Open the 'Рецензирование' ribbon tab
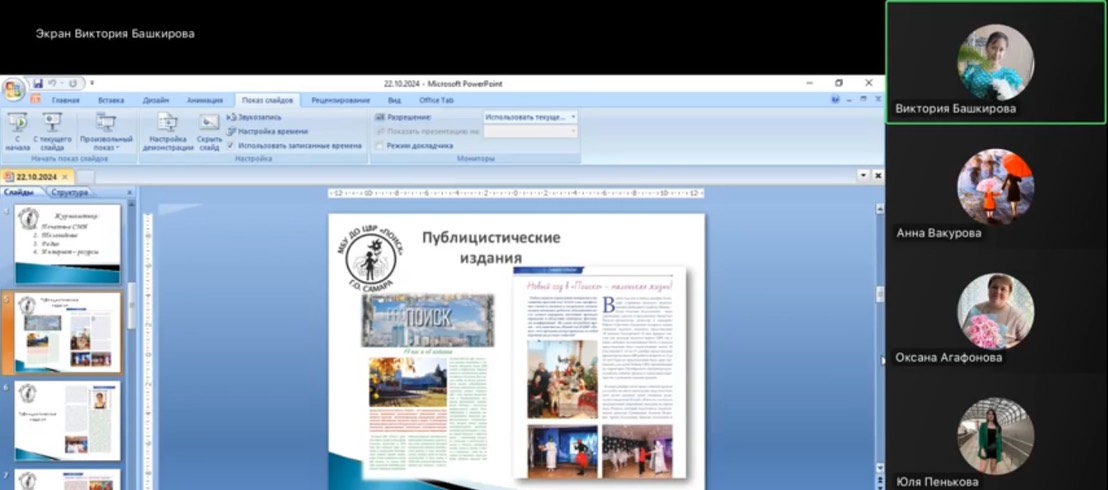 tap(341, 100)
